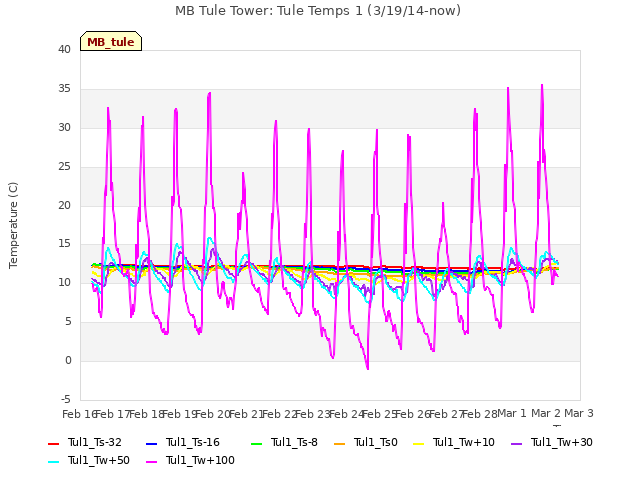Viewport: 640px width, 480px height.
Task: Click the yellow Tul1_Tw+10 legend swatch
Action: (419, 443)
